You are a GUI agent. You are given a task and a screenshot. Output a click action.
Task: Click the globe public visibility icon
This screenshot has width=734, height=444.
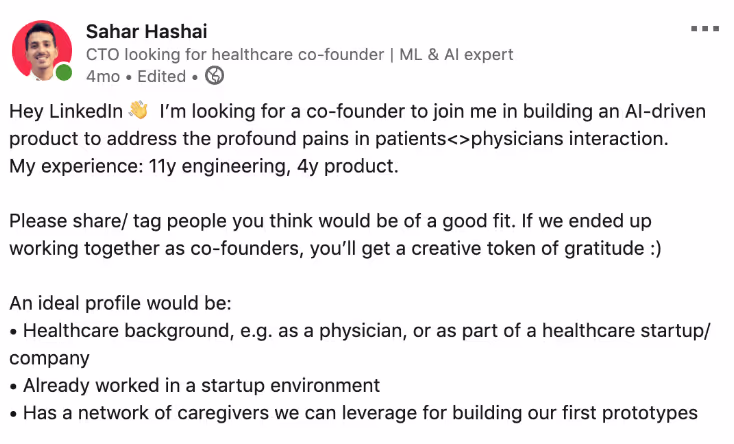(214, 75)
